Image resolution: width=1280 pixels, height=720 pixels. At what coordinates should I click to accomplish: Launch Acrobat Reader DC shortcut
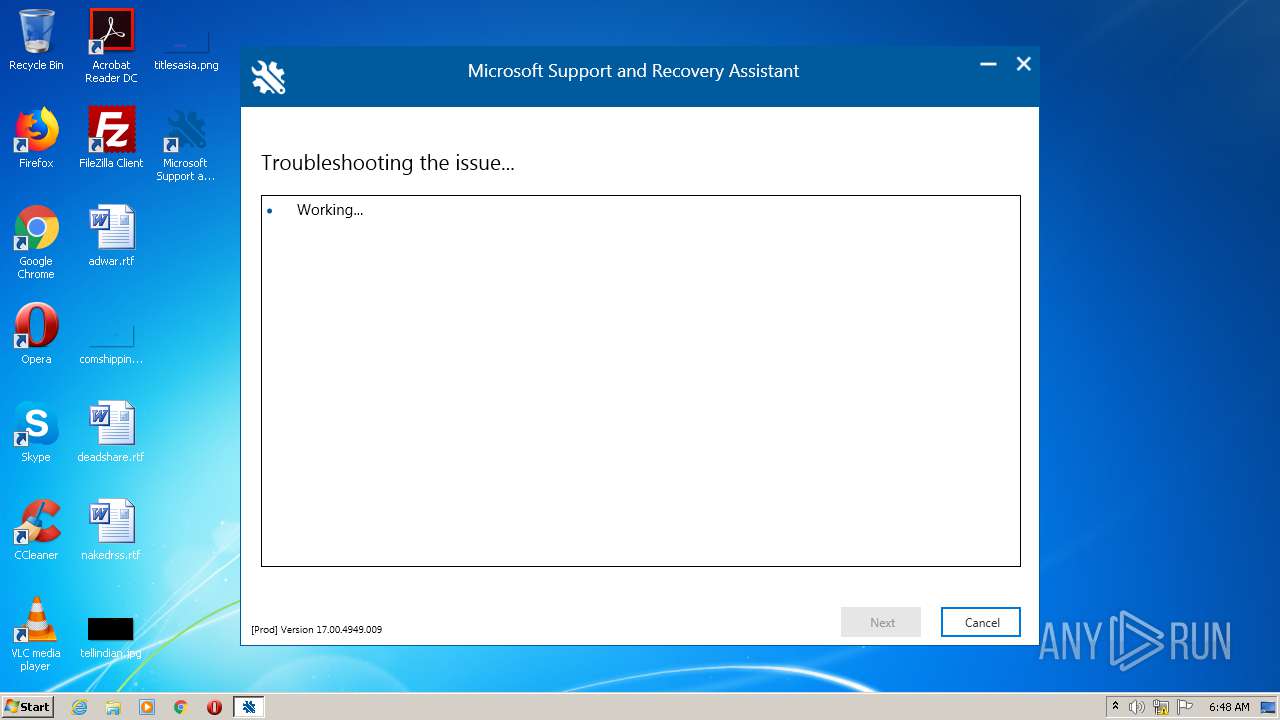click(x=111, y=46)
